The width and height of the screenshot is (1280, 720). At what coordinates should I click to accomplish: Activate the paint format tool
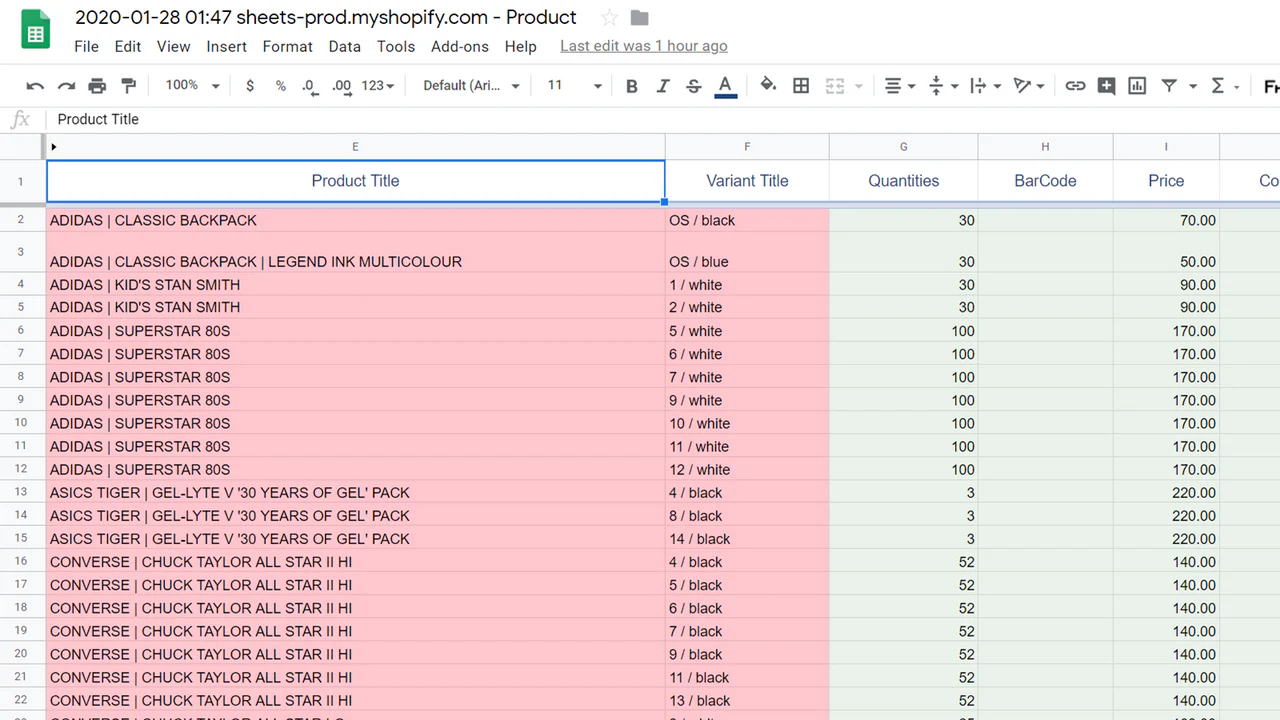tap(128, 86)
